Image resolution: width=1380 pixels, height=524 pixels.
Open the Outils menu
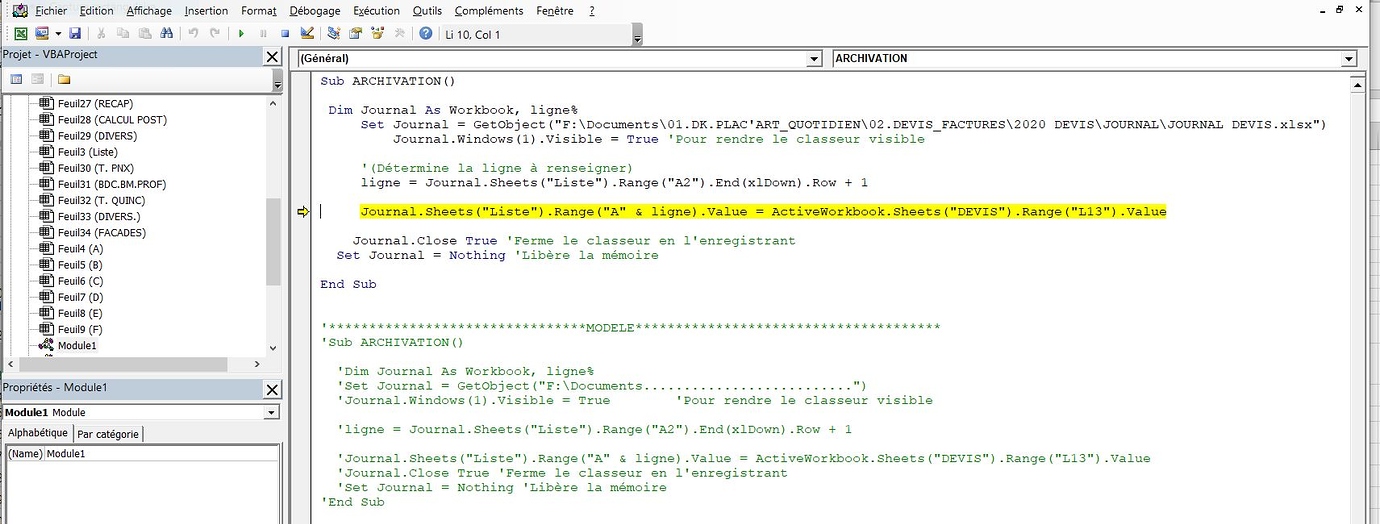(427, 11)
